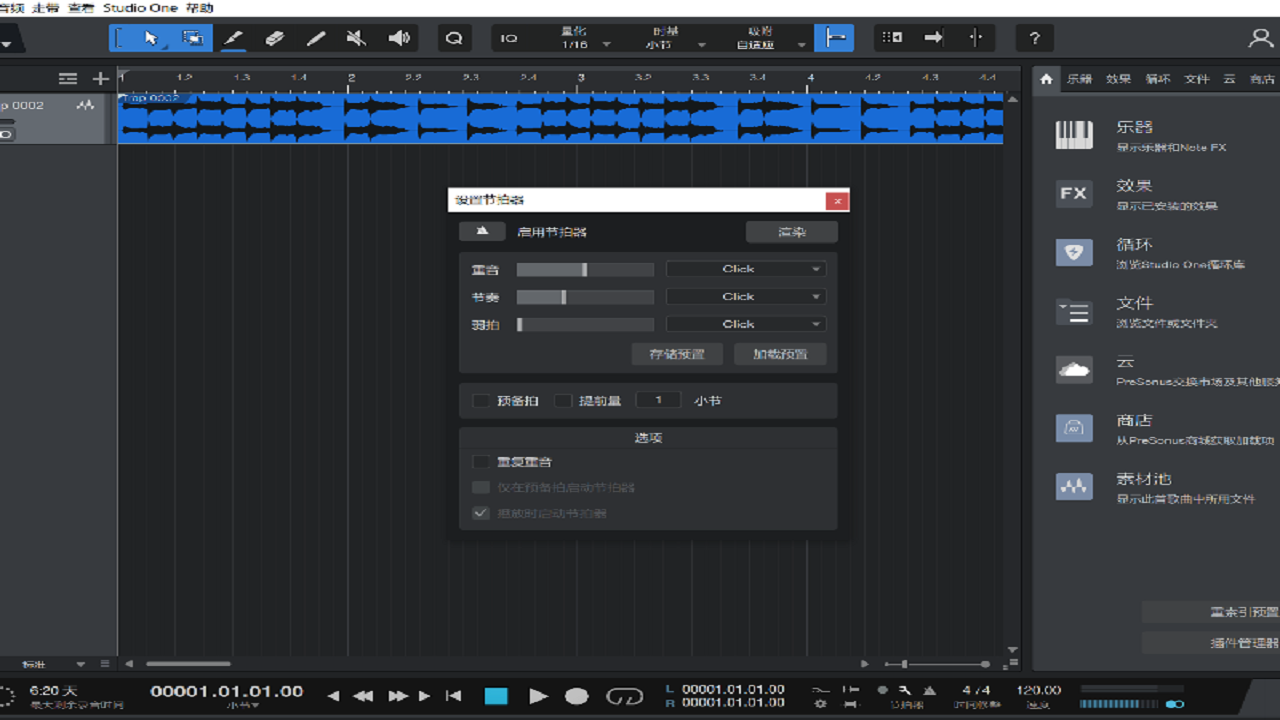Open the Zoom tool via magnifier icon

click(x=454, y=37)
